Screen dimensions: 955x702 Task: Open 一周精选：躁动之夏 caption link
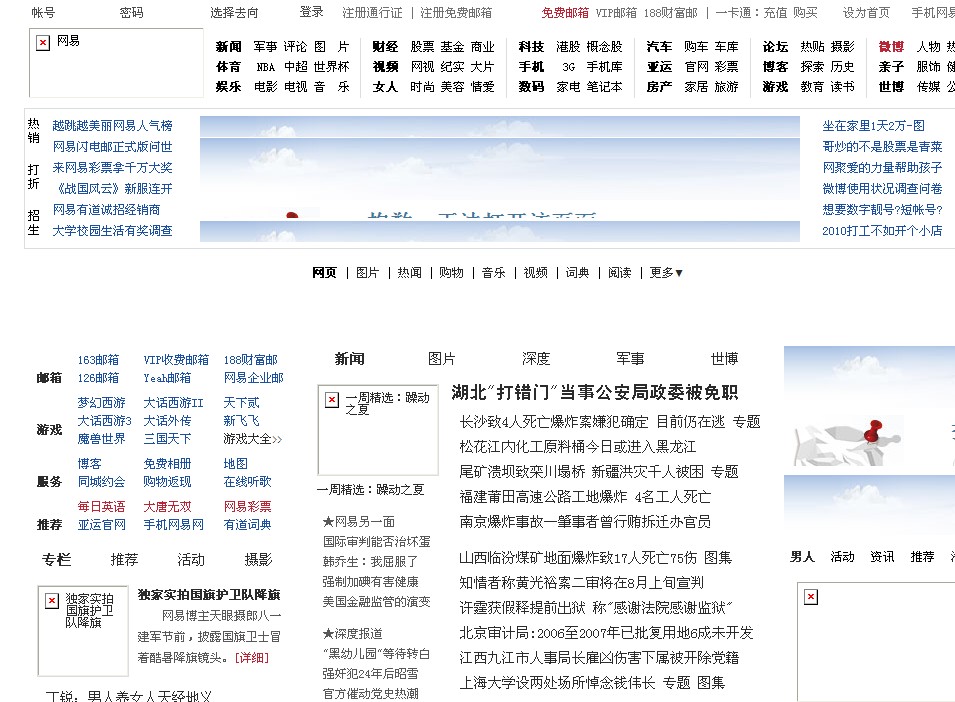[x=370, y=490]
